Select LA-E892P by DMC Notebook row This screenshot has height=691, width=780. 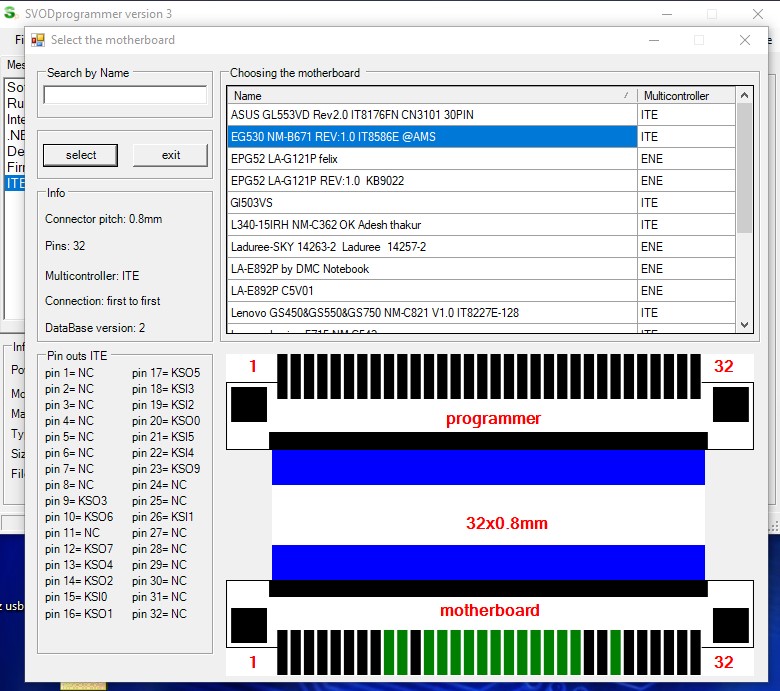click(432, 269)
